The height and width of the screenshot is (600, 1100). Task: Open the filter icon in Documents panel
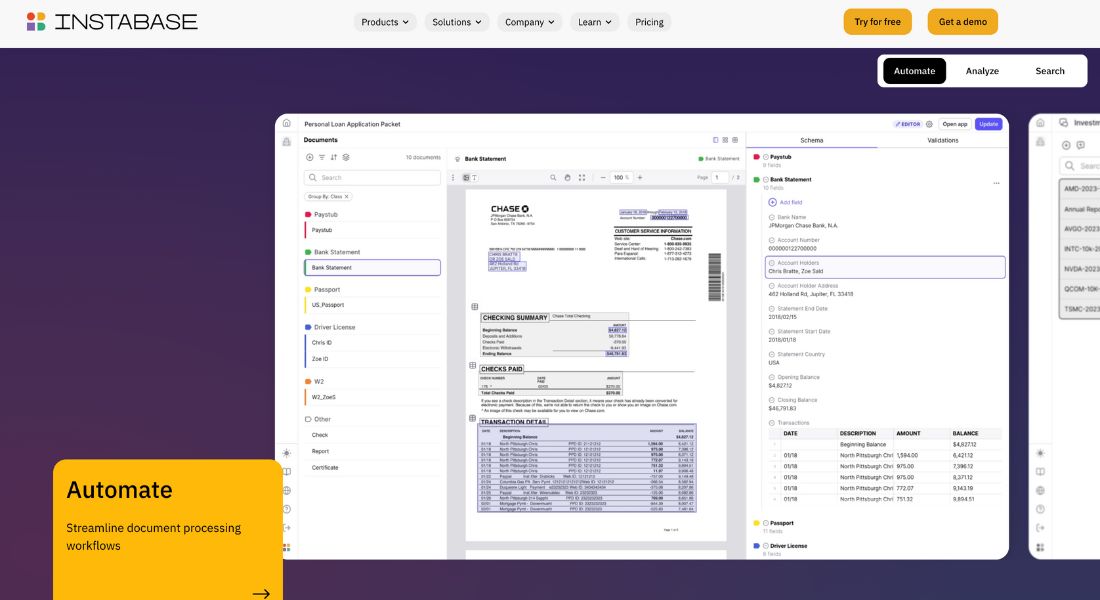322,157
